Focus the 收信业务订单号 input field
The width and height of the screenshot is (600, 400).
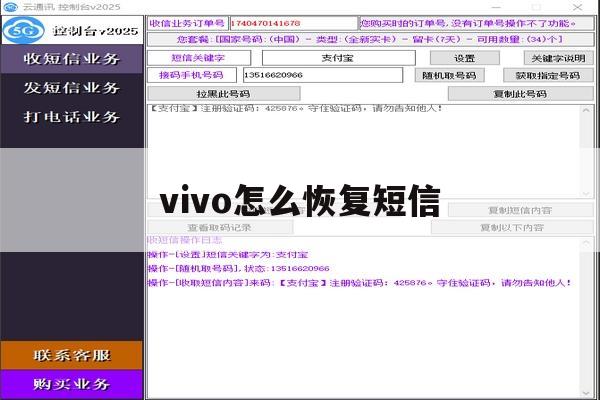click(293, 23)
